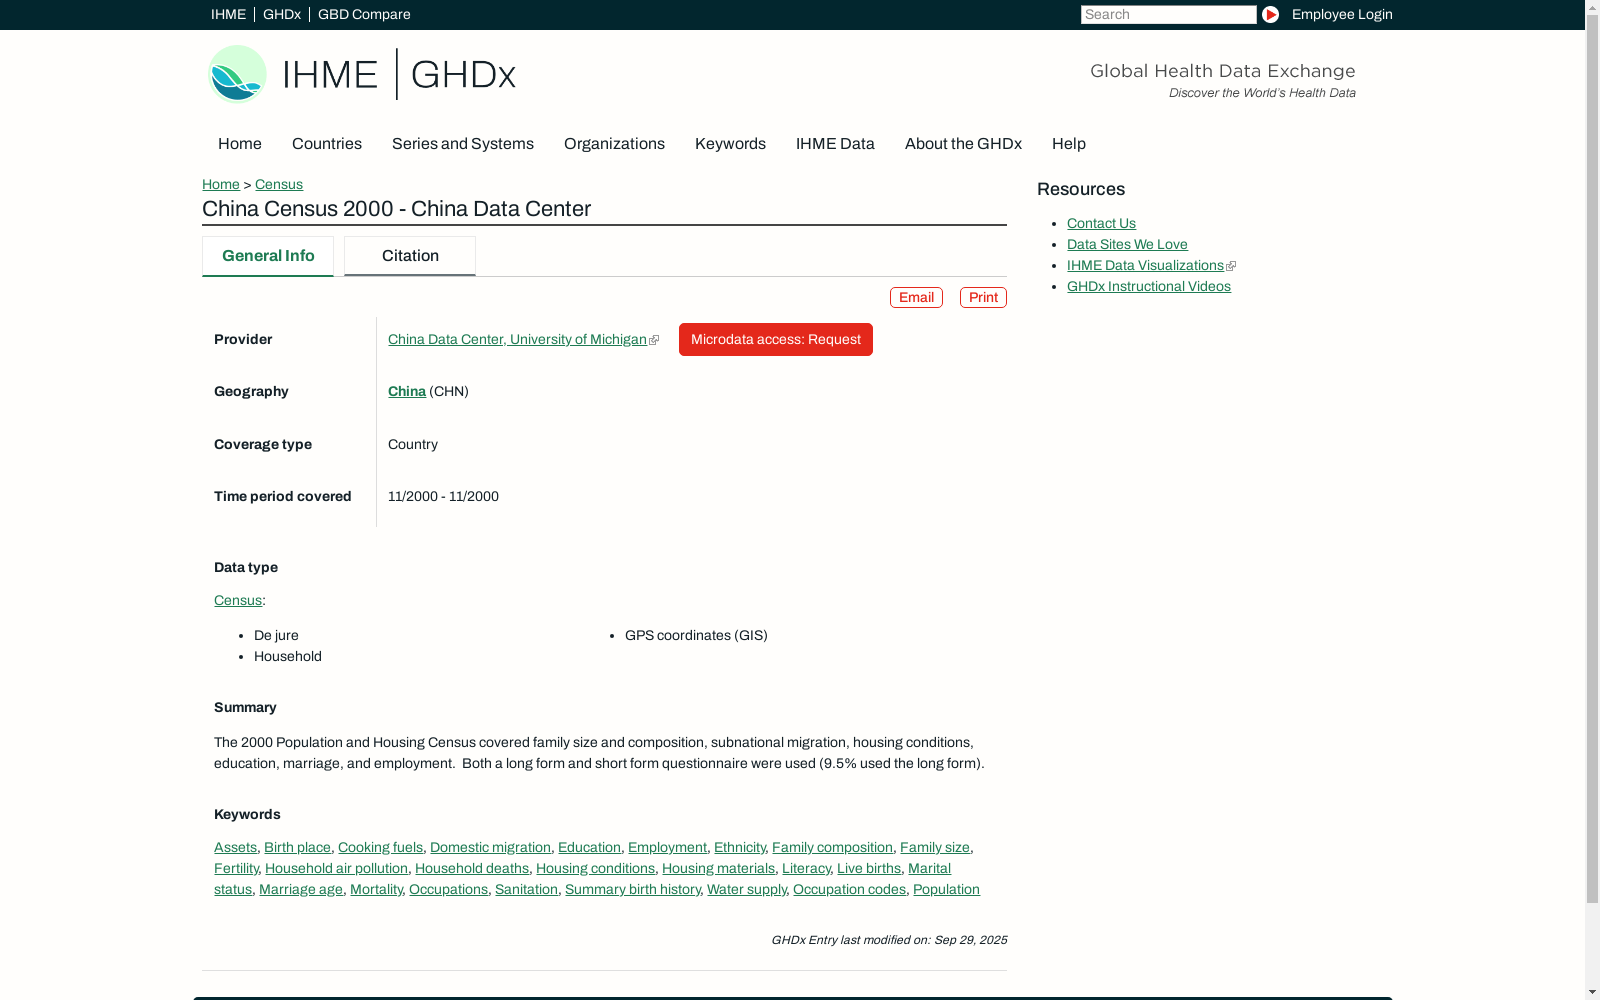
Task: Open the IHME Data menu
Action: click(835, 144)
